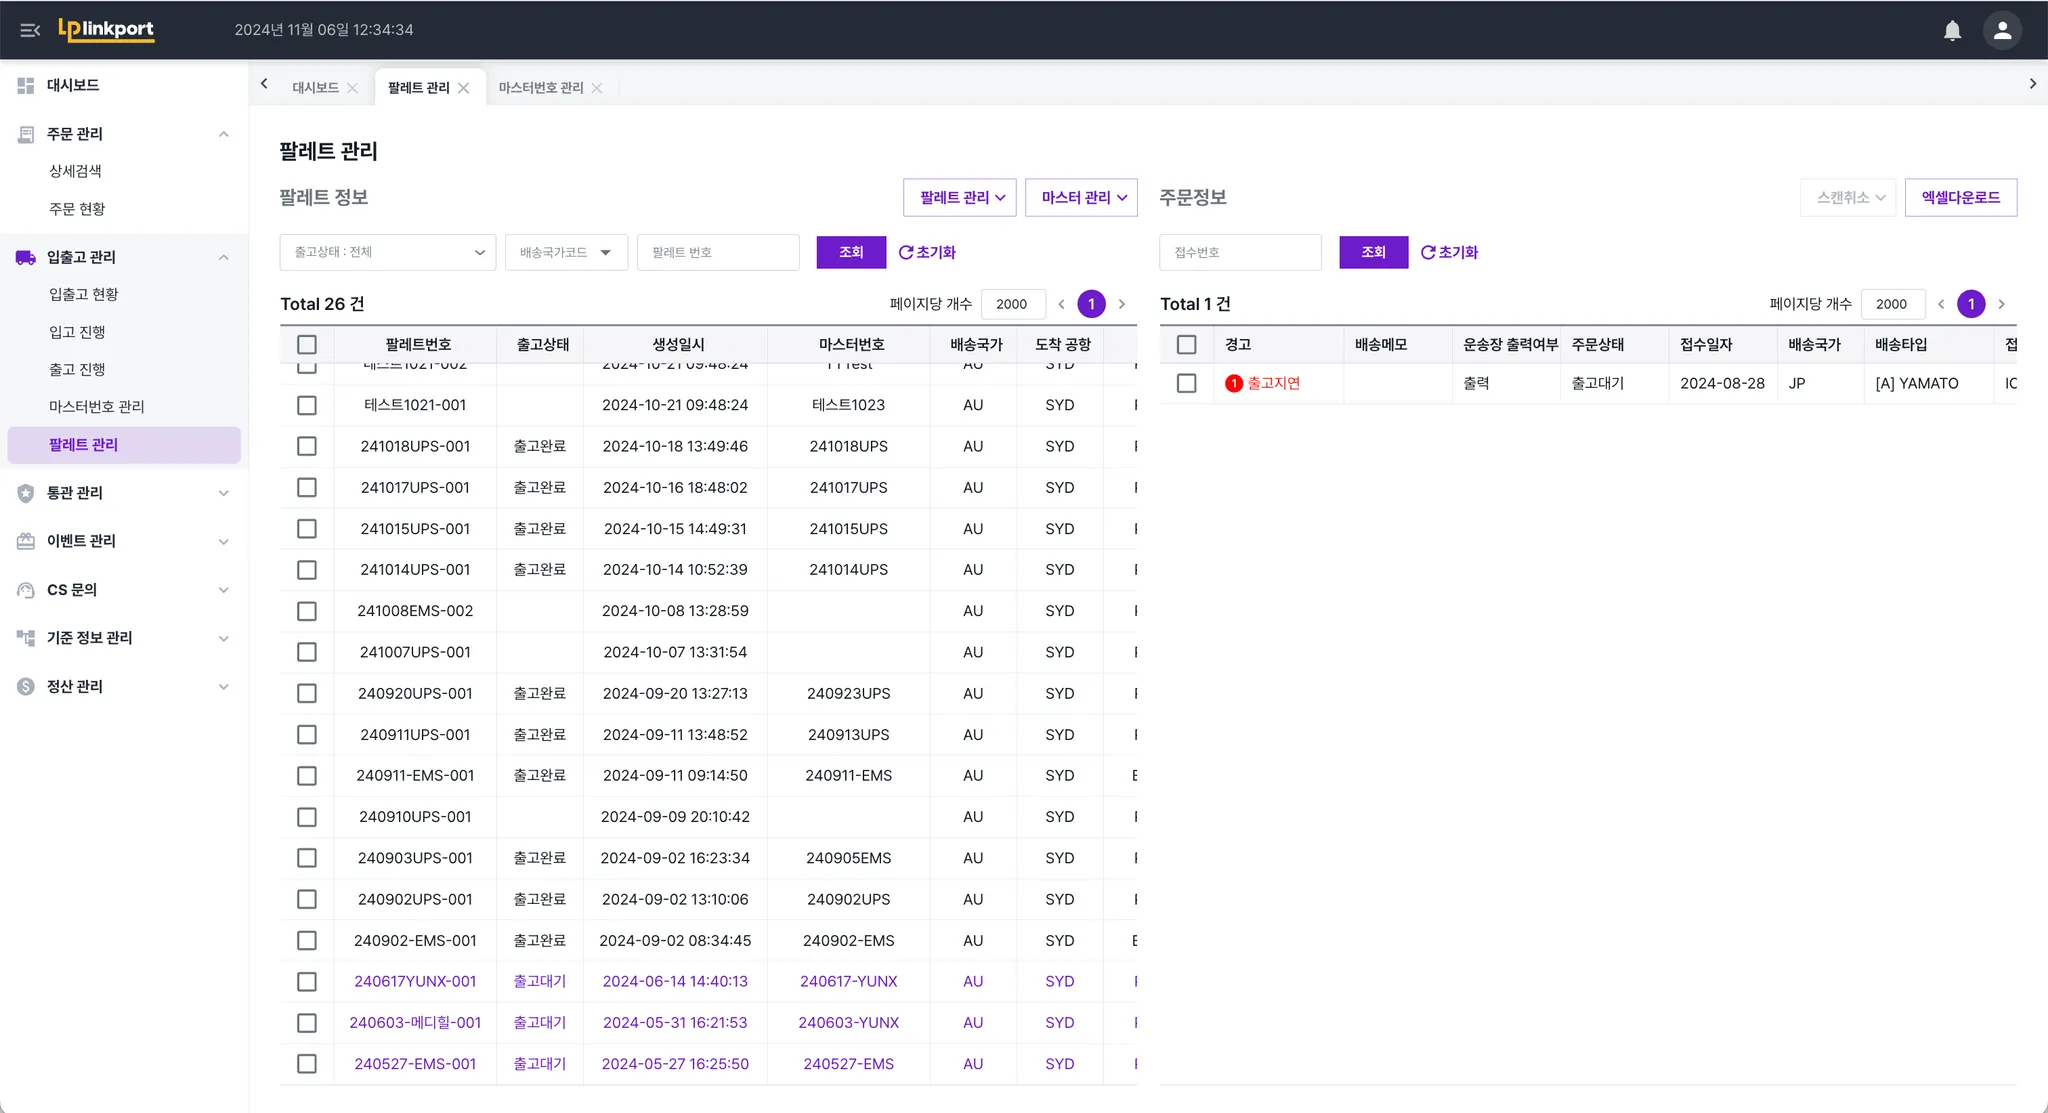The width and height of the screenshot is (2048, 1113).
Task: Open the 배송국가코드 dropdown
Action: point(566,252)
